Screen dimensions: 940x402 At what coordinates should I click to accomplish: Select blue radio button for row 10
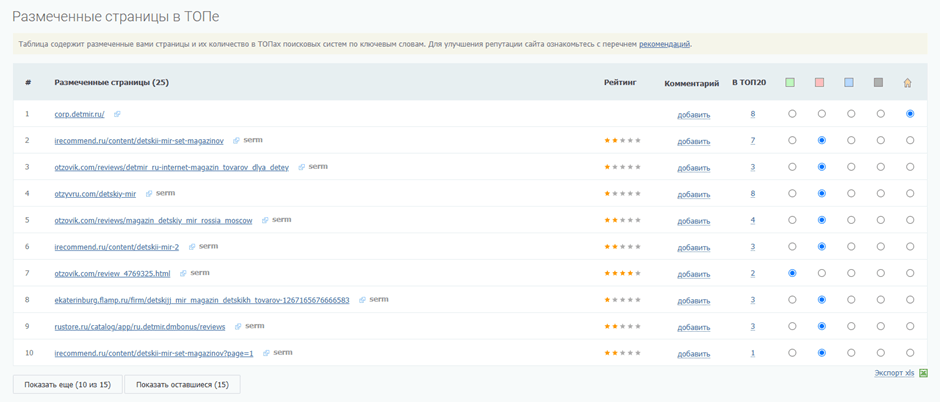tap(851, 352)
